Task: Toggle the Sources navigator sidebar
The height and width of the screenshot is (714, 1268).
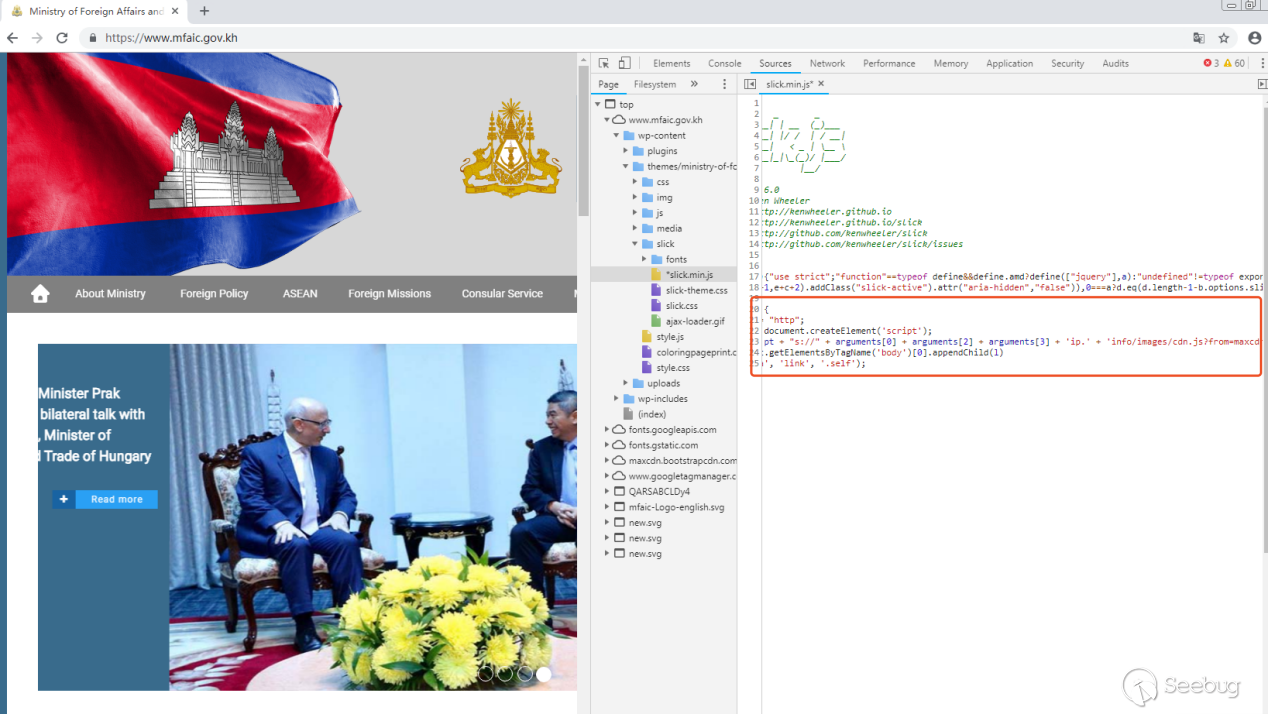Action: (750, 84)
